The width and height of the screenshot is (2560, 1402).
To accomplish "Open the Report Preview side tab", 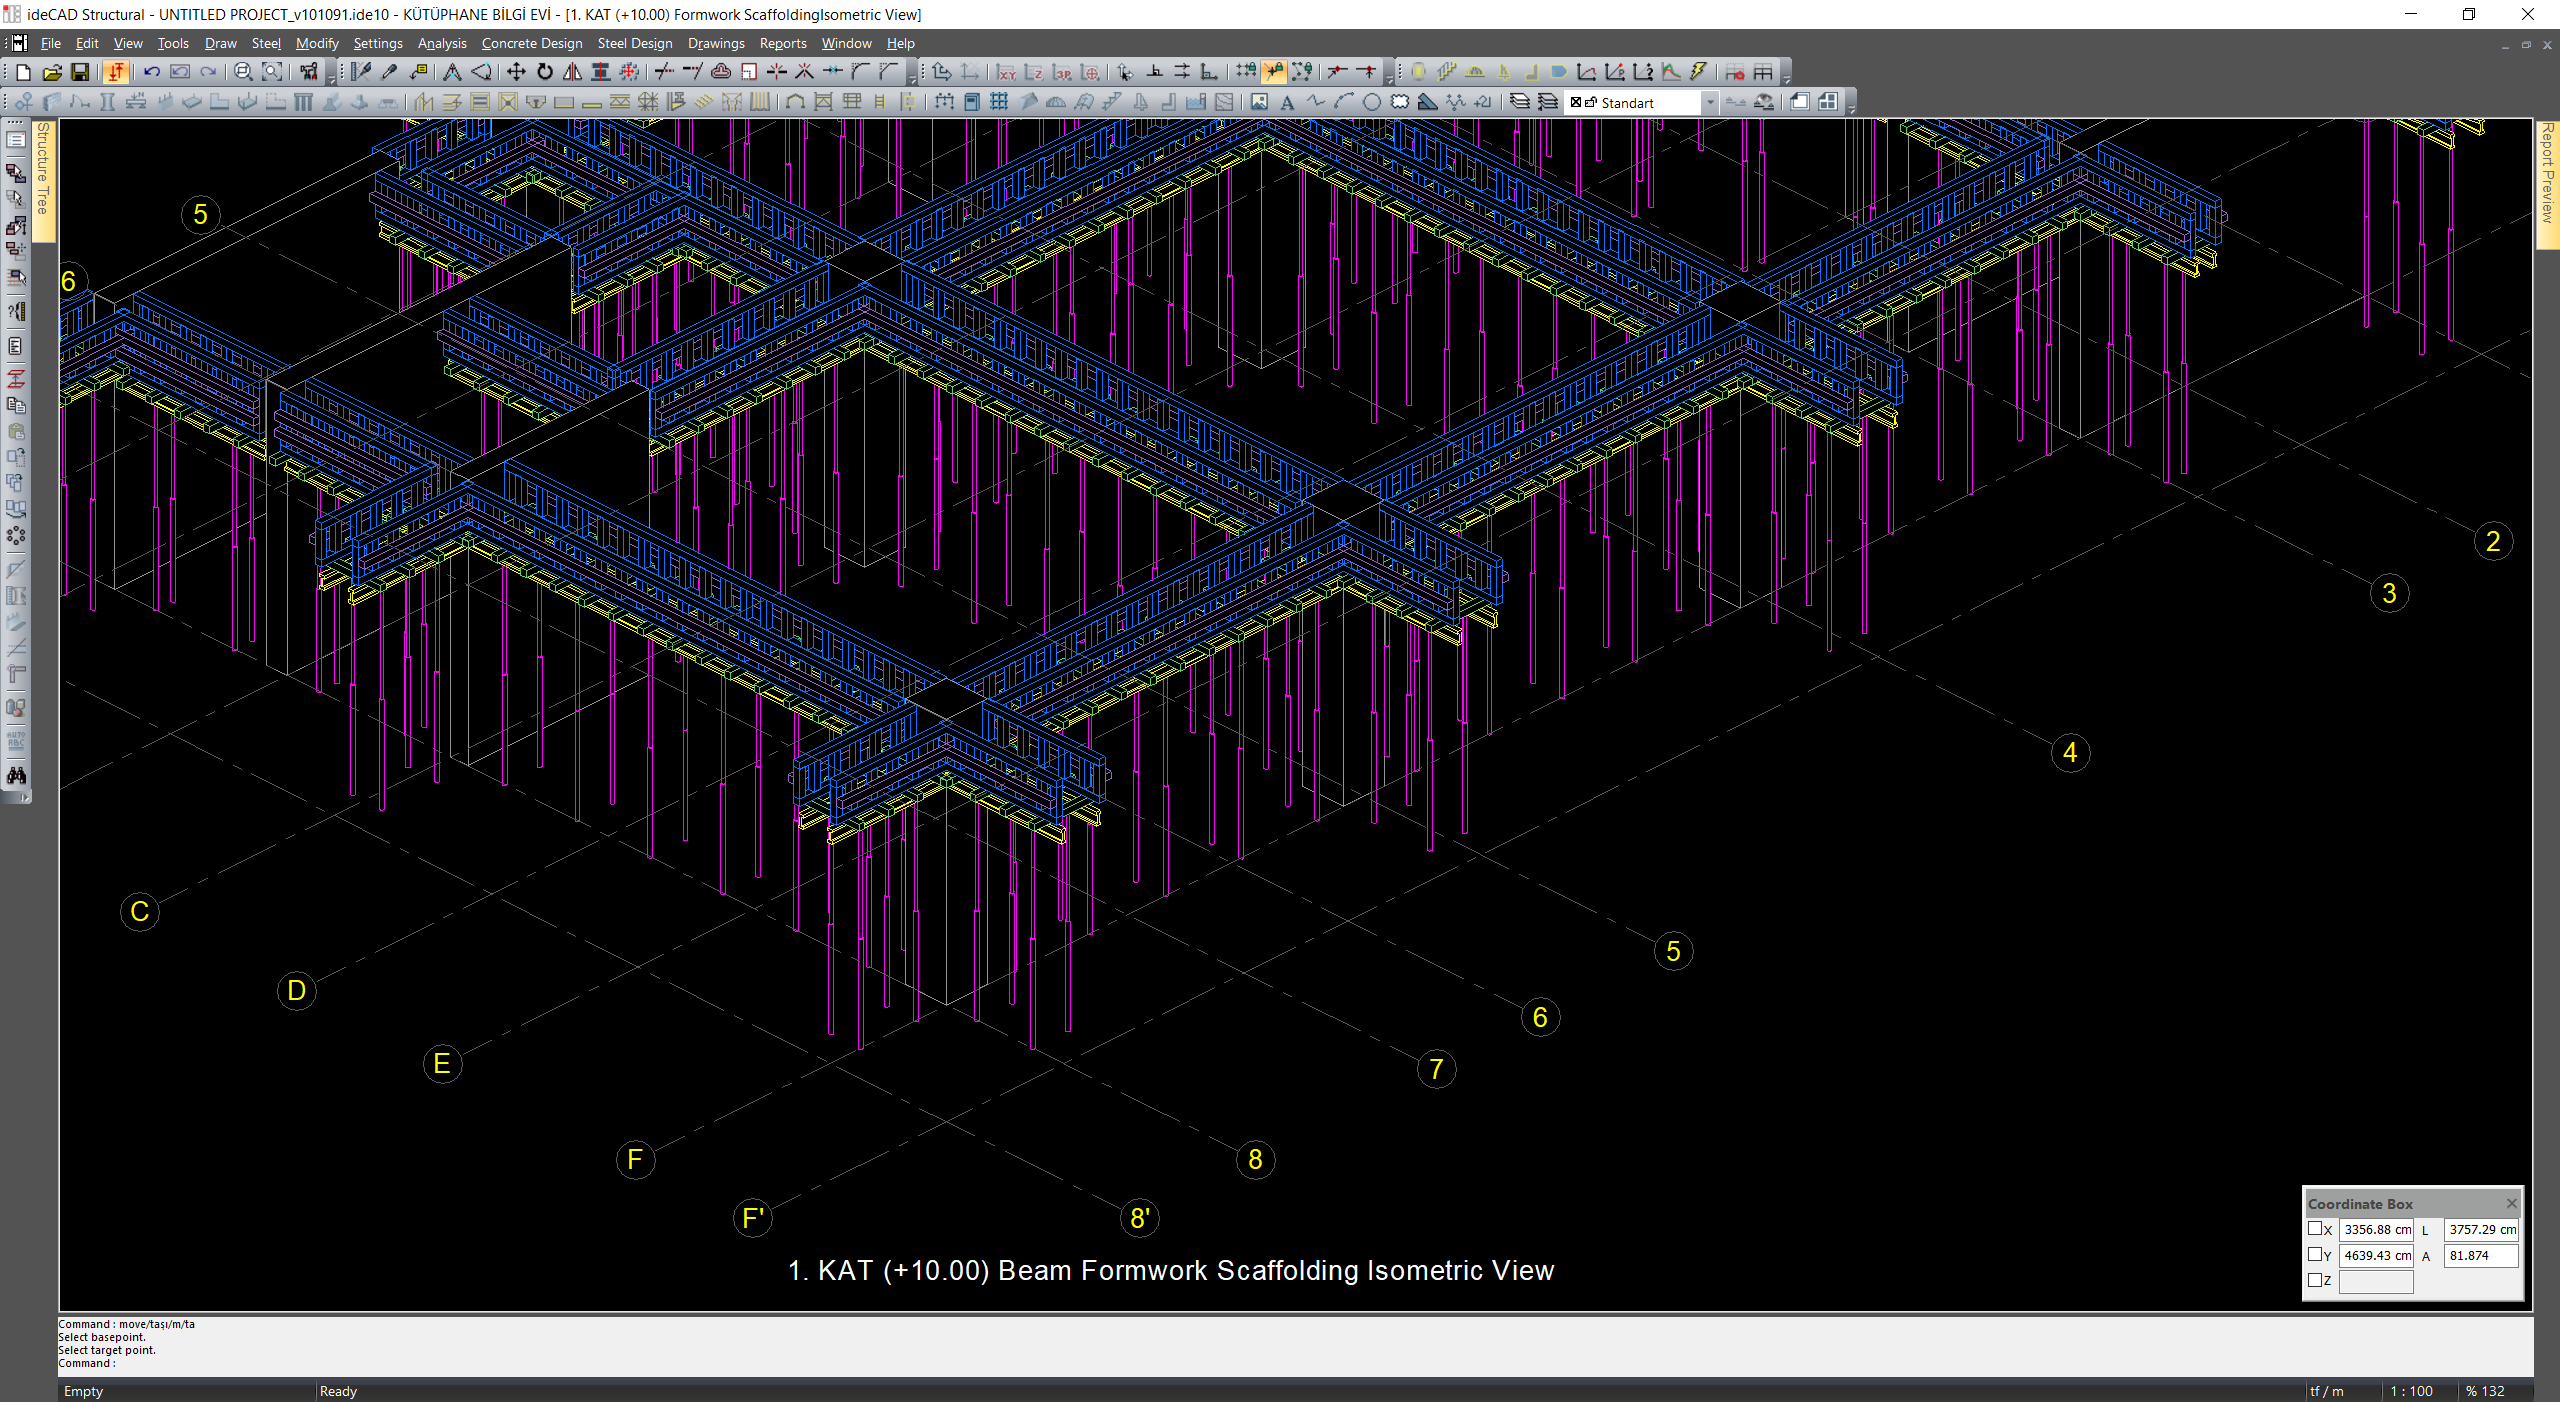I will [x=2548, y=183].
